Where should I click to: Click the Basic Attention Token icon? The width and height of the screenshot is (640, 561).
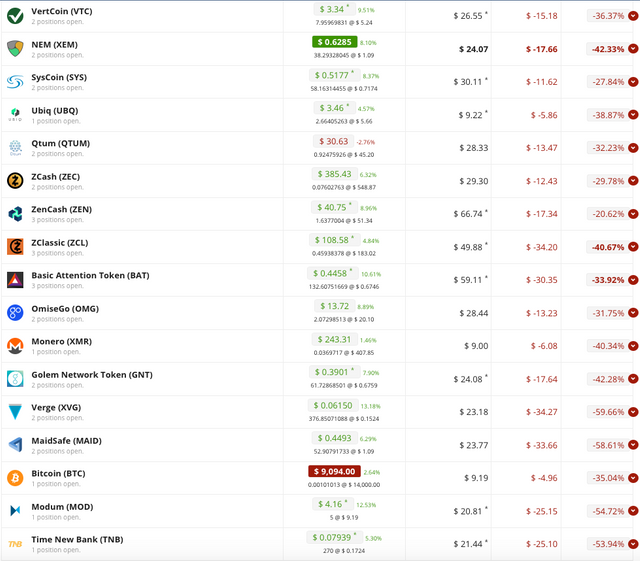point(15,280)
